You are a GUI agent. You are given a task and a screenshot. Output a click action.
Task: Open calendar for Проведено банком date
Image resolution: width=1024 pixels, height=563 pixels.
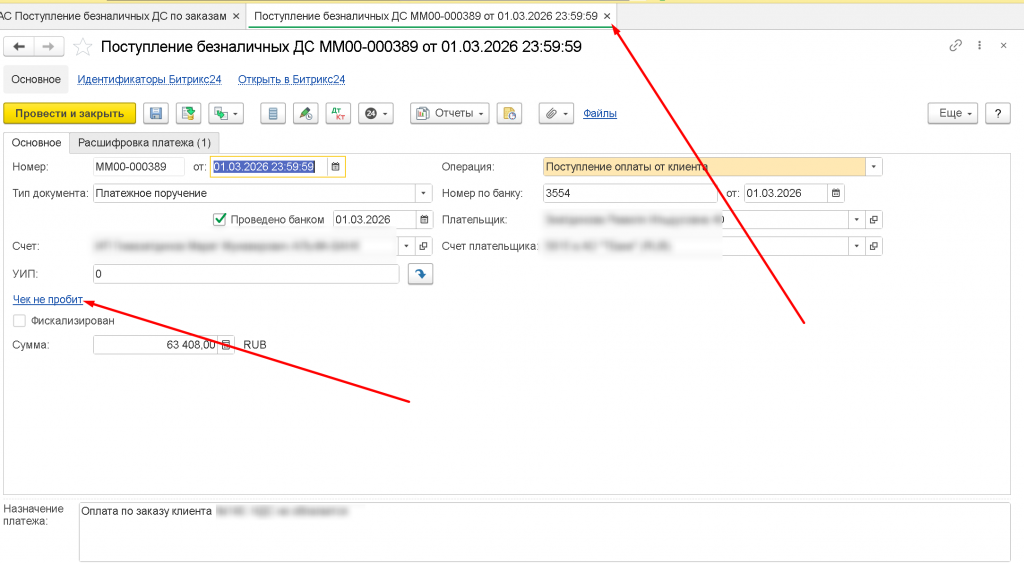point(424,219)
